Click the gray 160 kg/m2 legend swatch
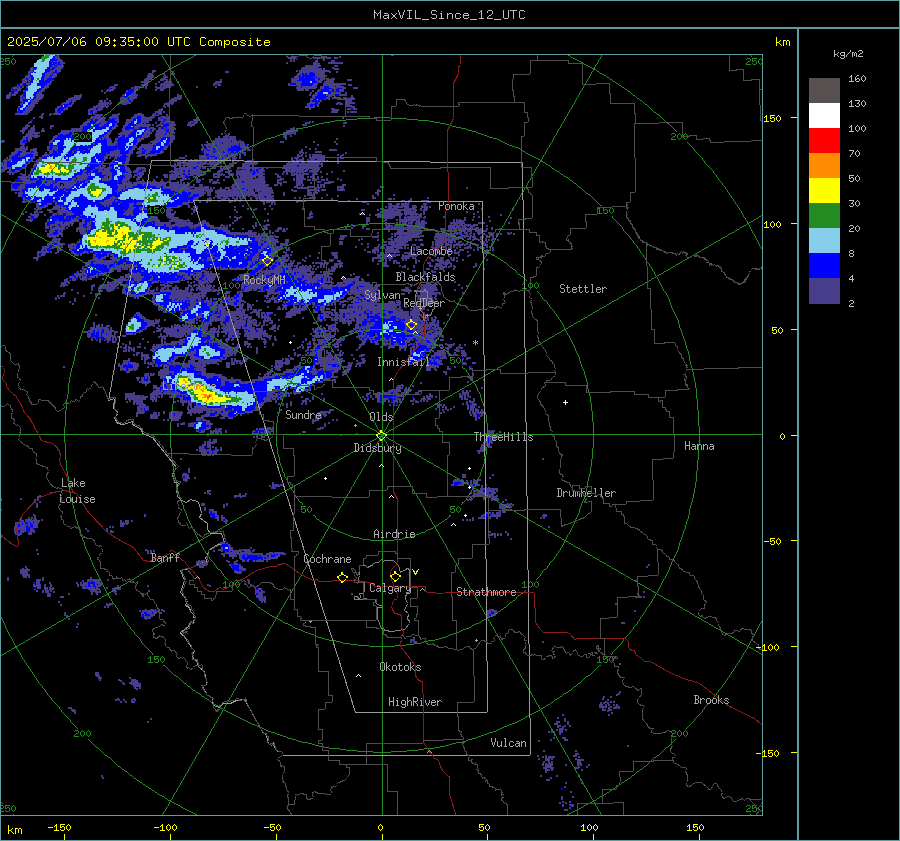Image resolution: width=900 pixels, height=841 pixels. point(824,91)
